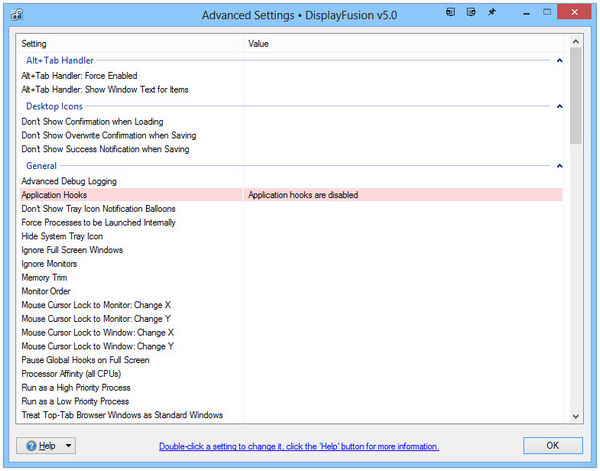Viewport: 600px width, 471px height.
Task: Select the General section heading
Action: tap(41, 166)
